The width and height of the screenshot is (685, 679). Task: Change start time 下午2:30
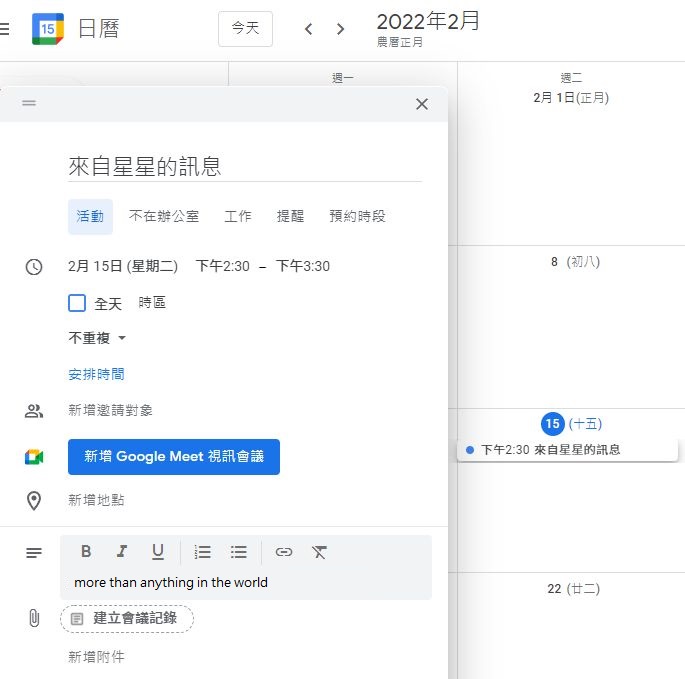pos(222,266)
